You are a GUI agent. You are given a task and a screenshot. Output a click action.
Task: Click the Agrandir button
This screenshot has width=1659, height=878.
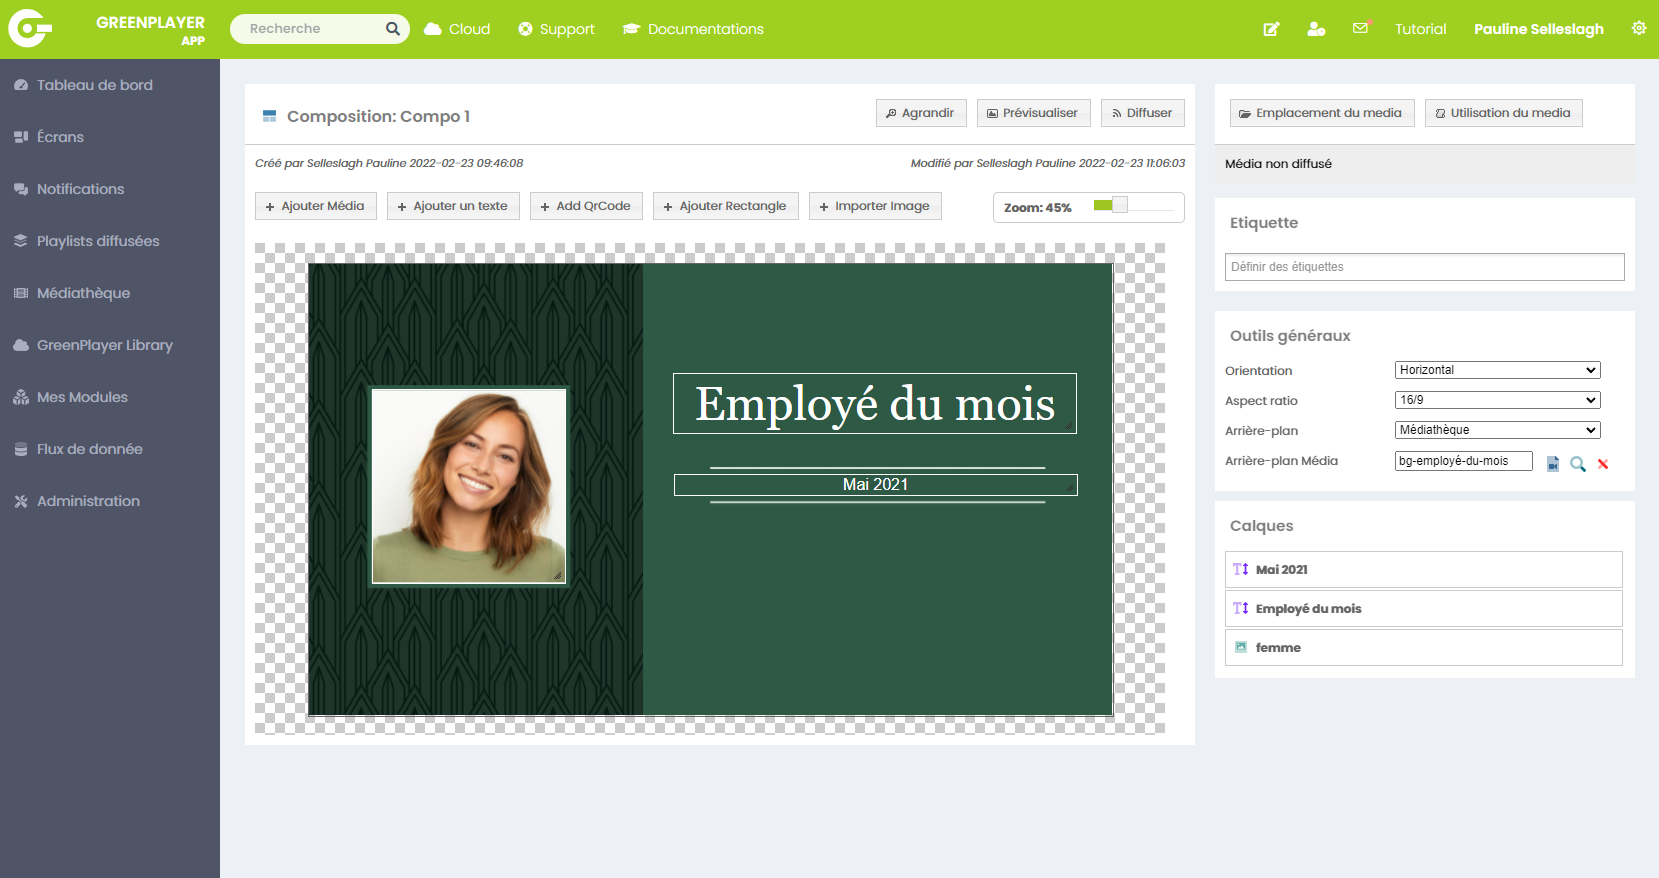[x=921, y=113]
